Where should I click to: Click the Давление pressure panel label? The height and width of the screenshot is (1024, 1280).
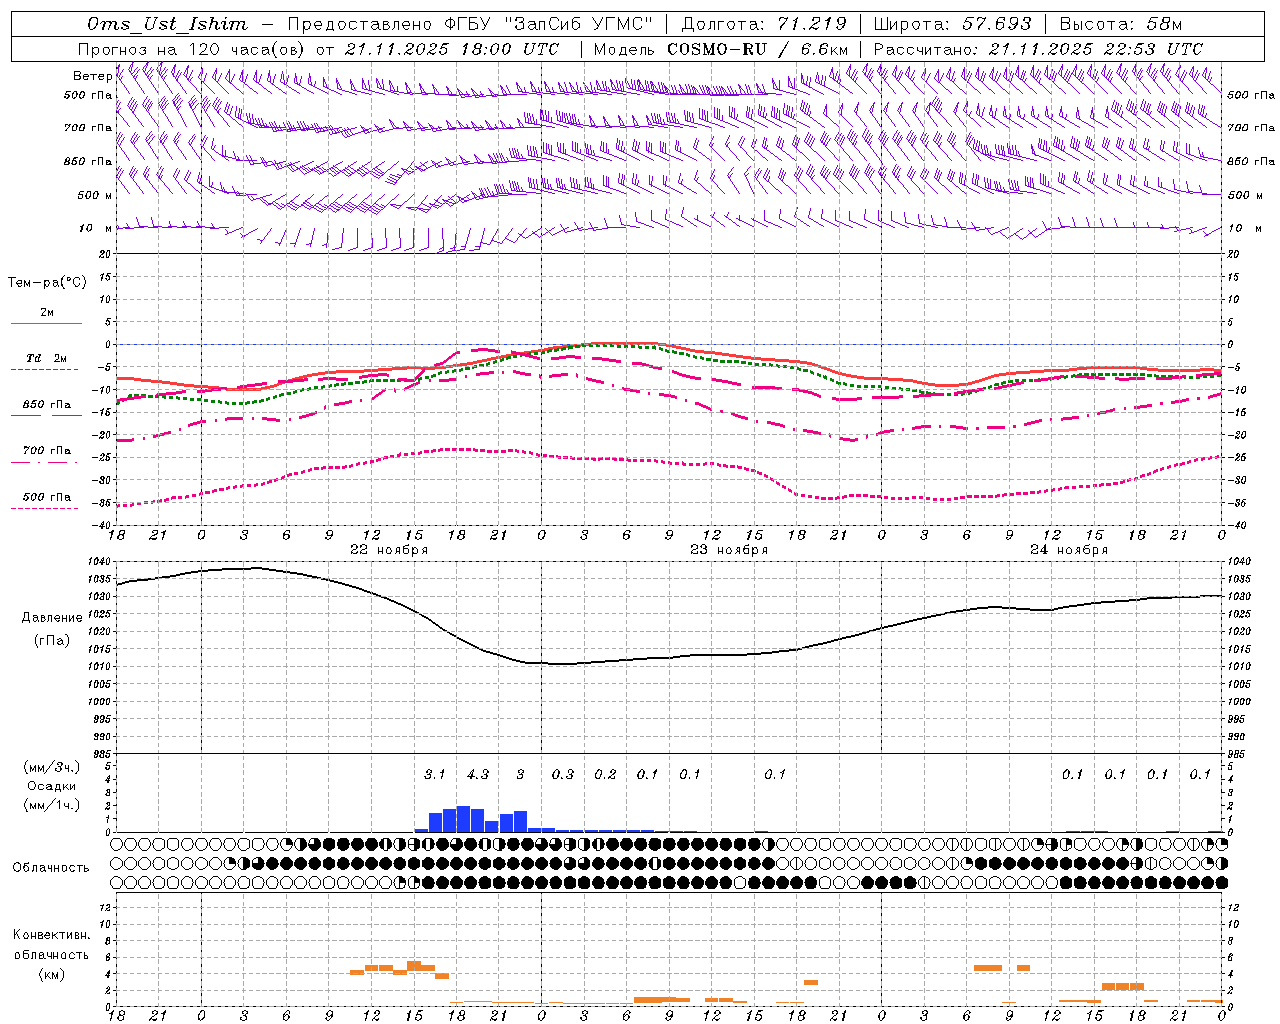click(52, 618)
